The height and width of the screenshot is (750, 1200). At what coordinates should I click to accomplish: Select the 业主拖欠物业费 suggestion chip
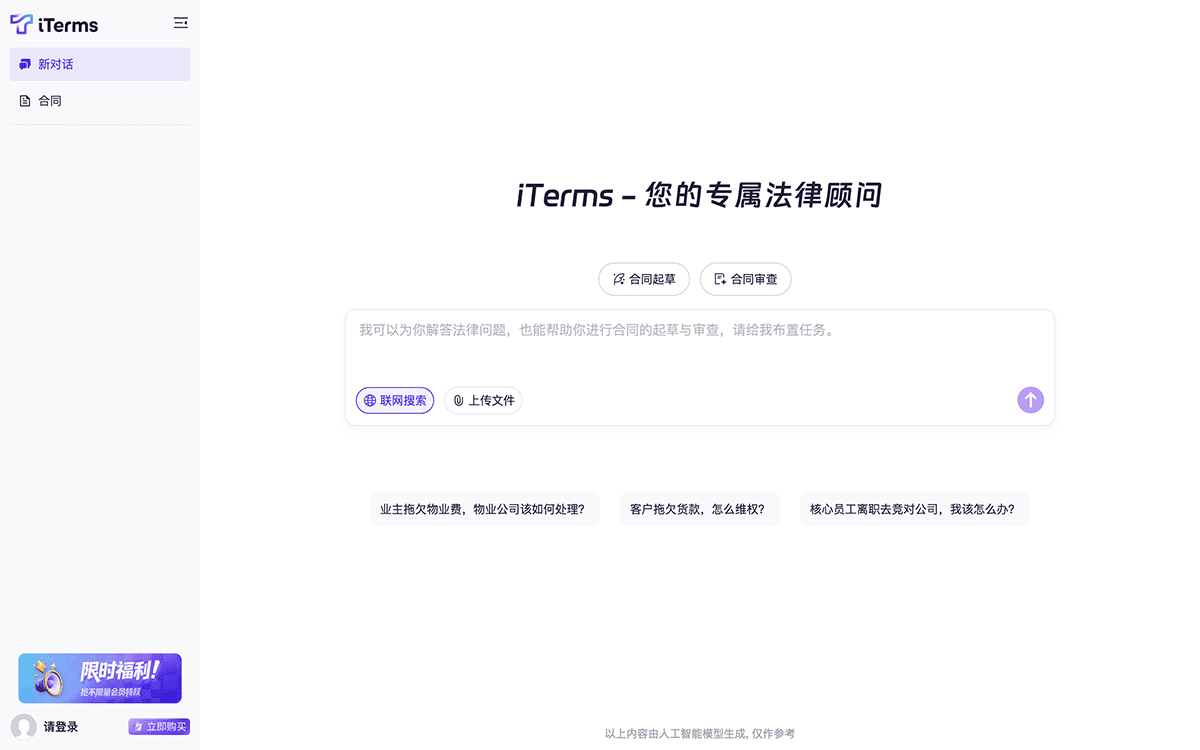485,509
